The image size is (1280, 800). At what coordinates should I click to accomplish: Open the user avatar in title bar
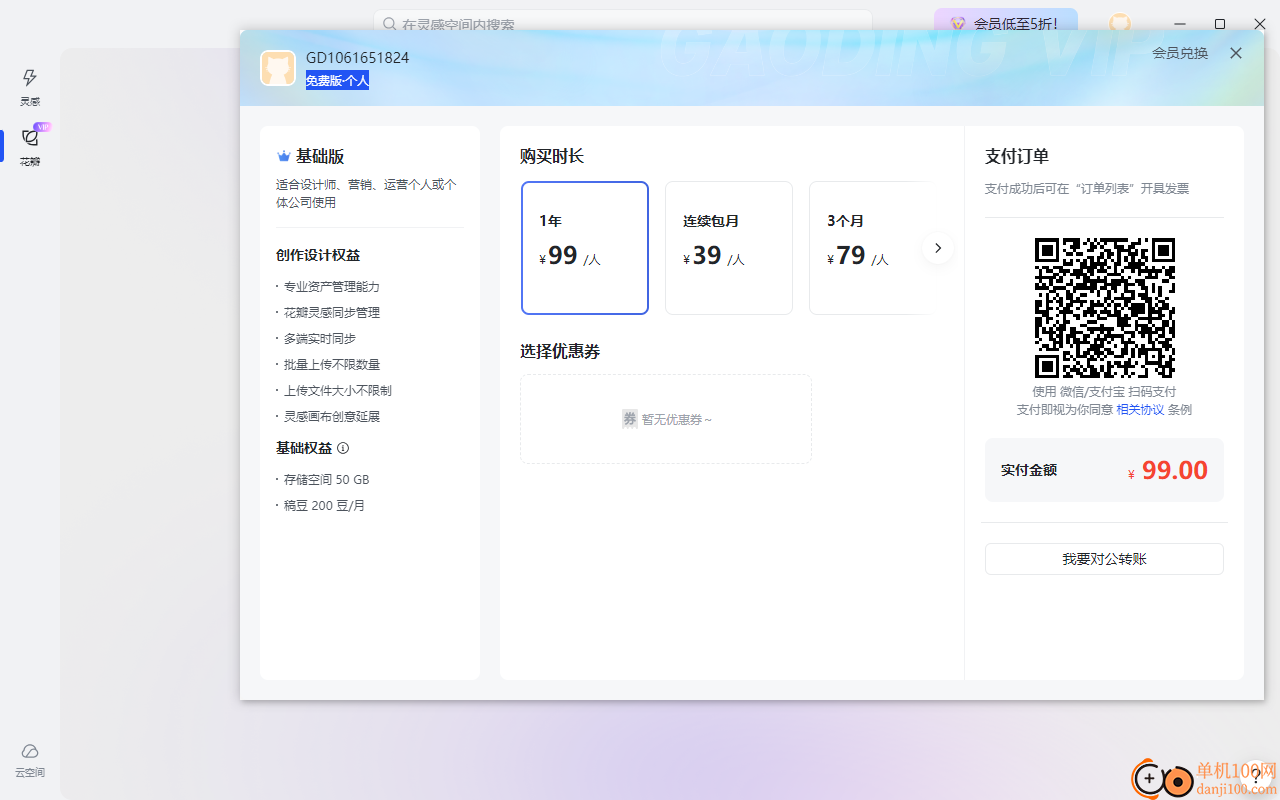point(1120,23)
